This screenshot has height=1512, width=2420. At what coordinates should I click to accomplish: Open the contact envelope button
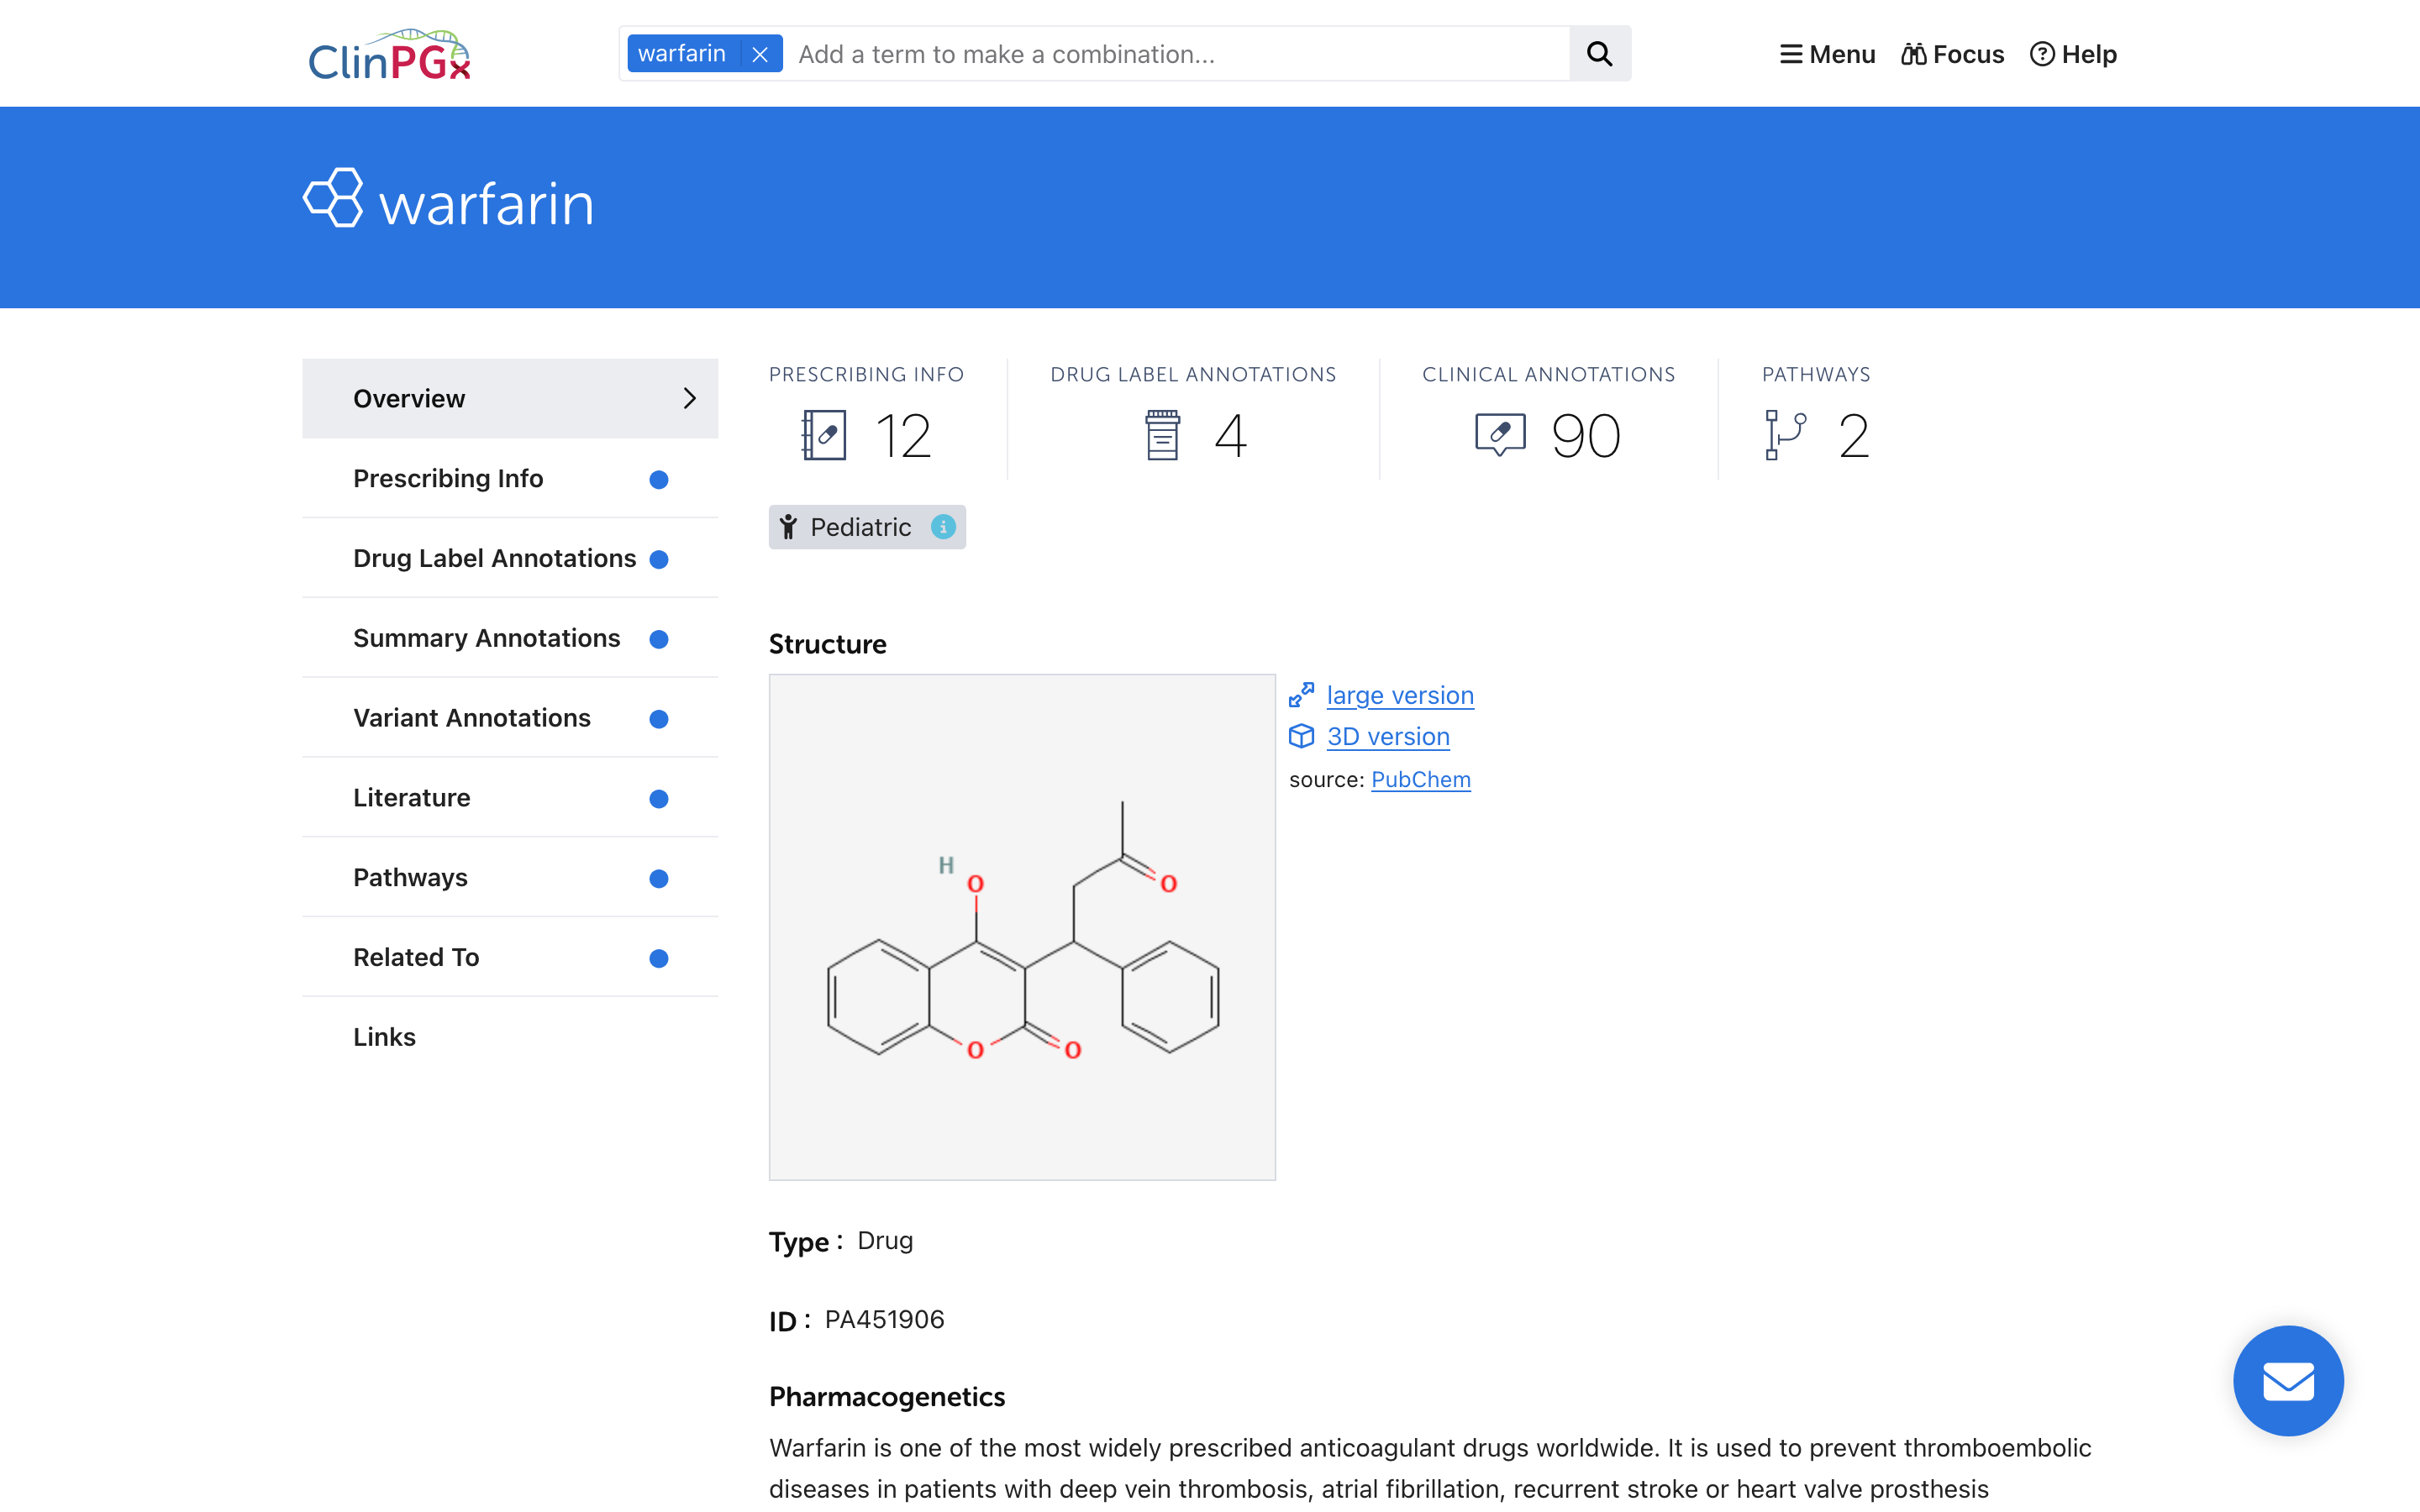[2288, 1380]
